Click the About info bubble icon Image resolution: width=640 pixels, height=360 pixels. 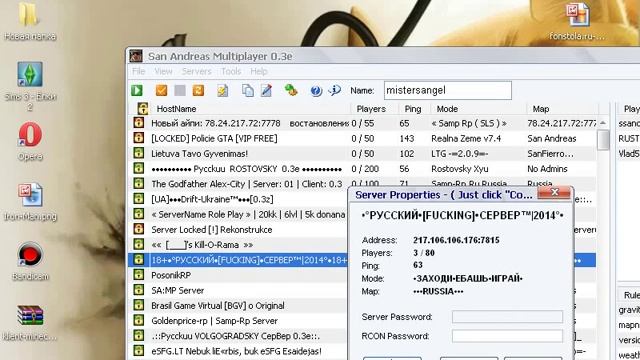point(334,90)
